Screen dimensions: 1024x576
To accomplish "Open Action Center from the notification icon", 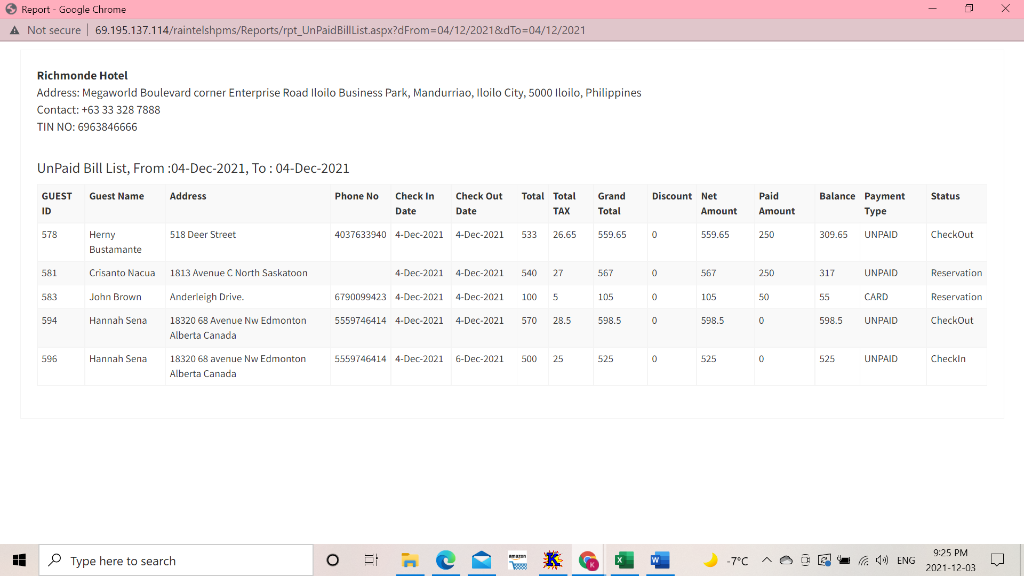I will 995,560.
